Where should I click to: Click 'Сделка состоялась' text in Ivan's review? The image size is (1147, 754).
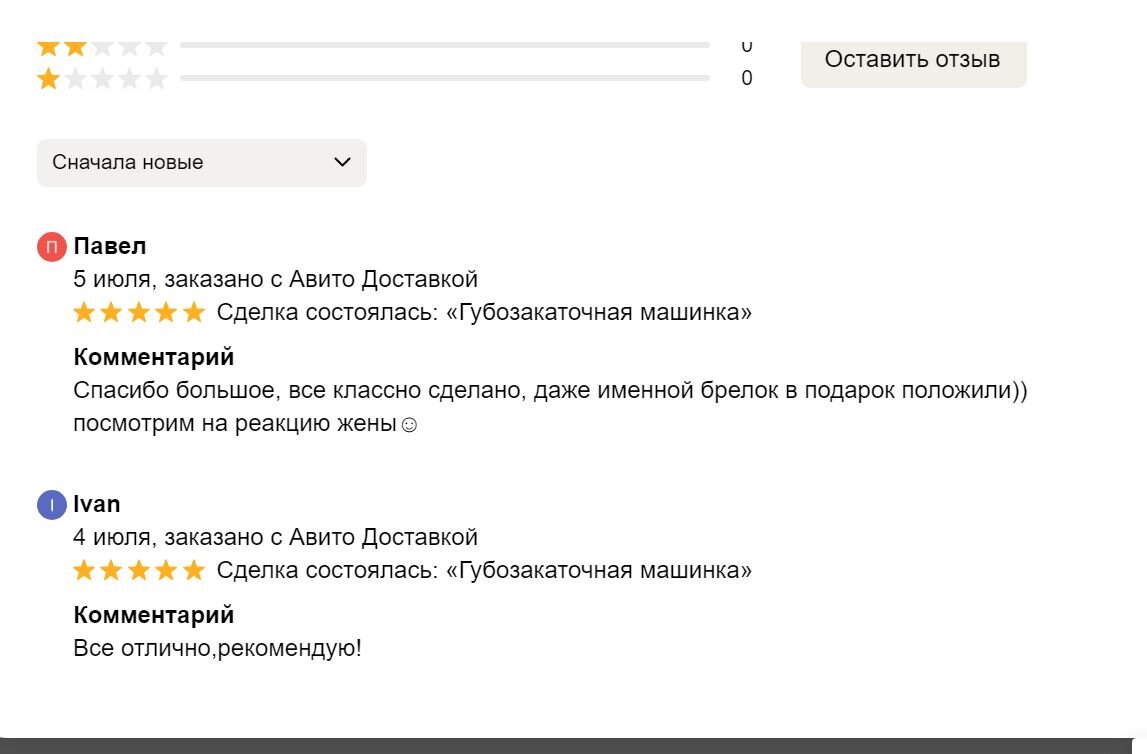point(327,570)
